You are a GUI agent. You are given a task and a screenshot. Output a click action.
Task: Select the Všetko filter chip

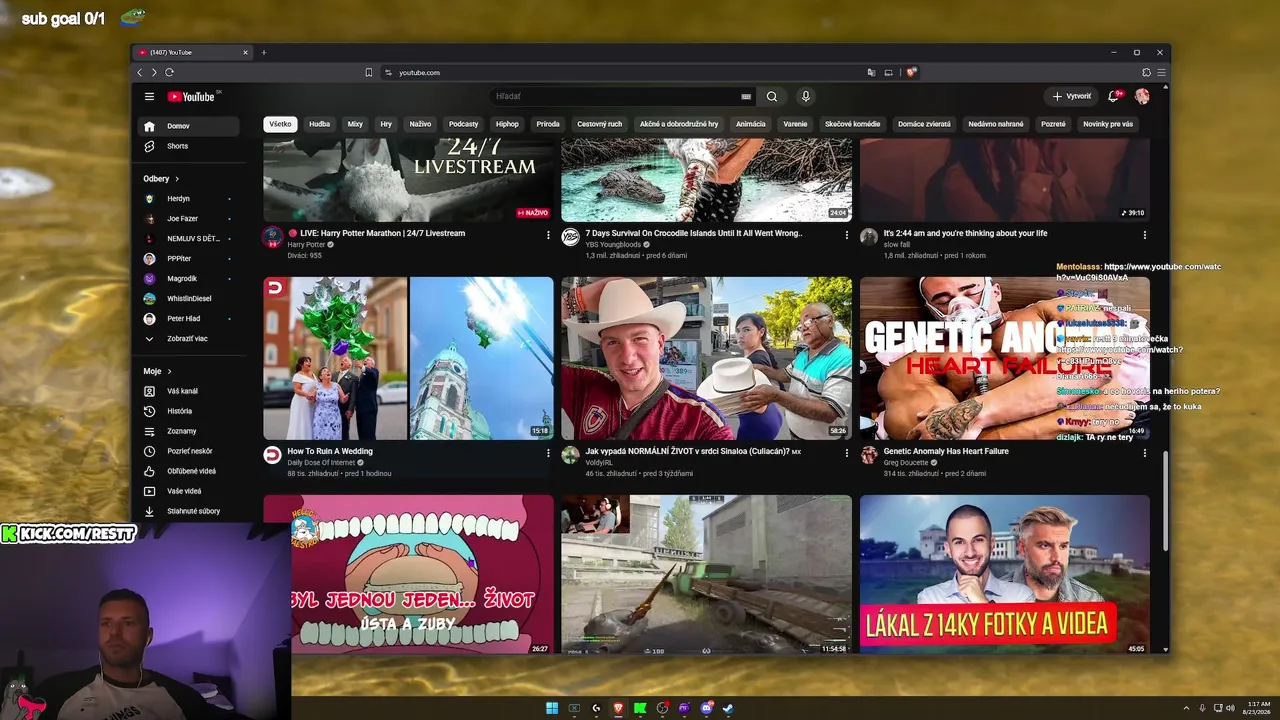click(x=280, y=124)
